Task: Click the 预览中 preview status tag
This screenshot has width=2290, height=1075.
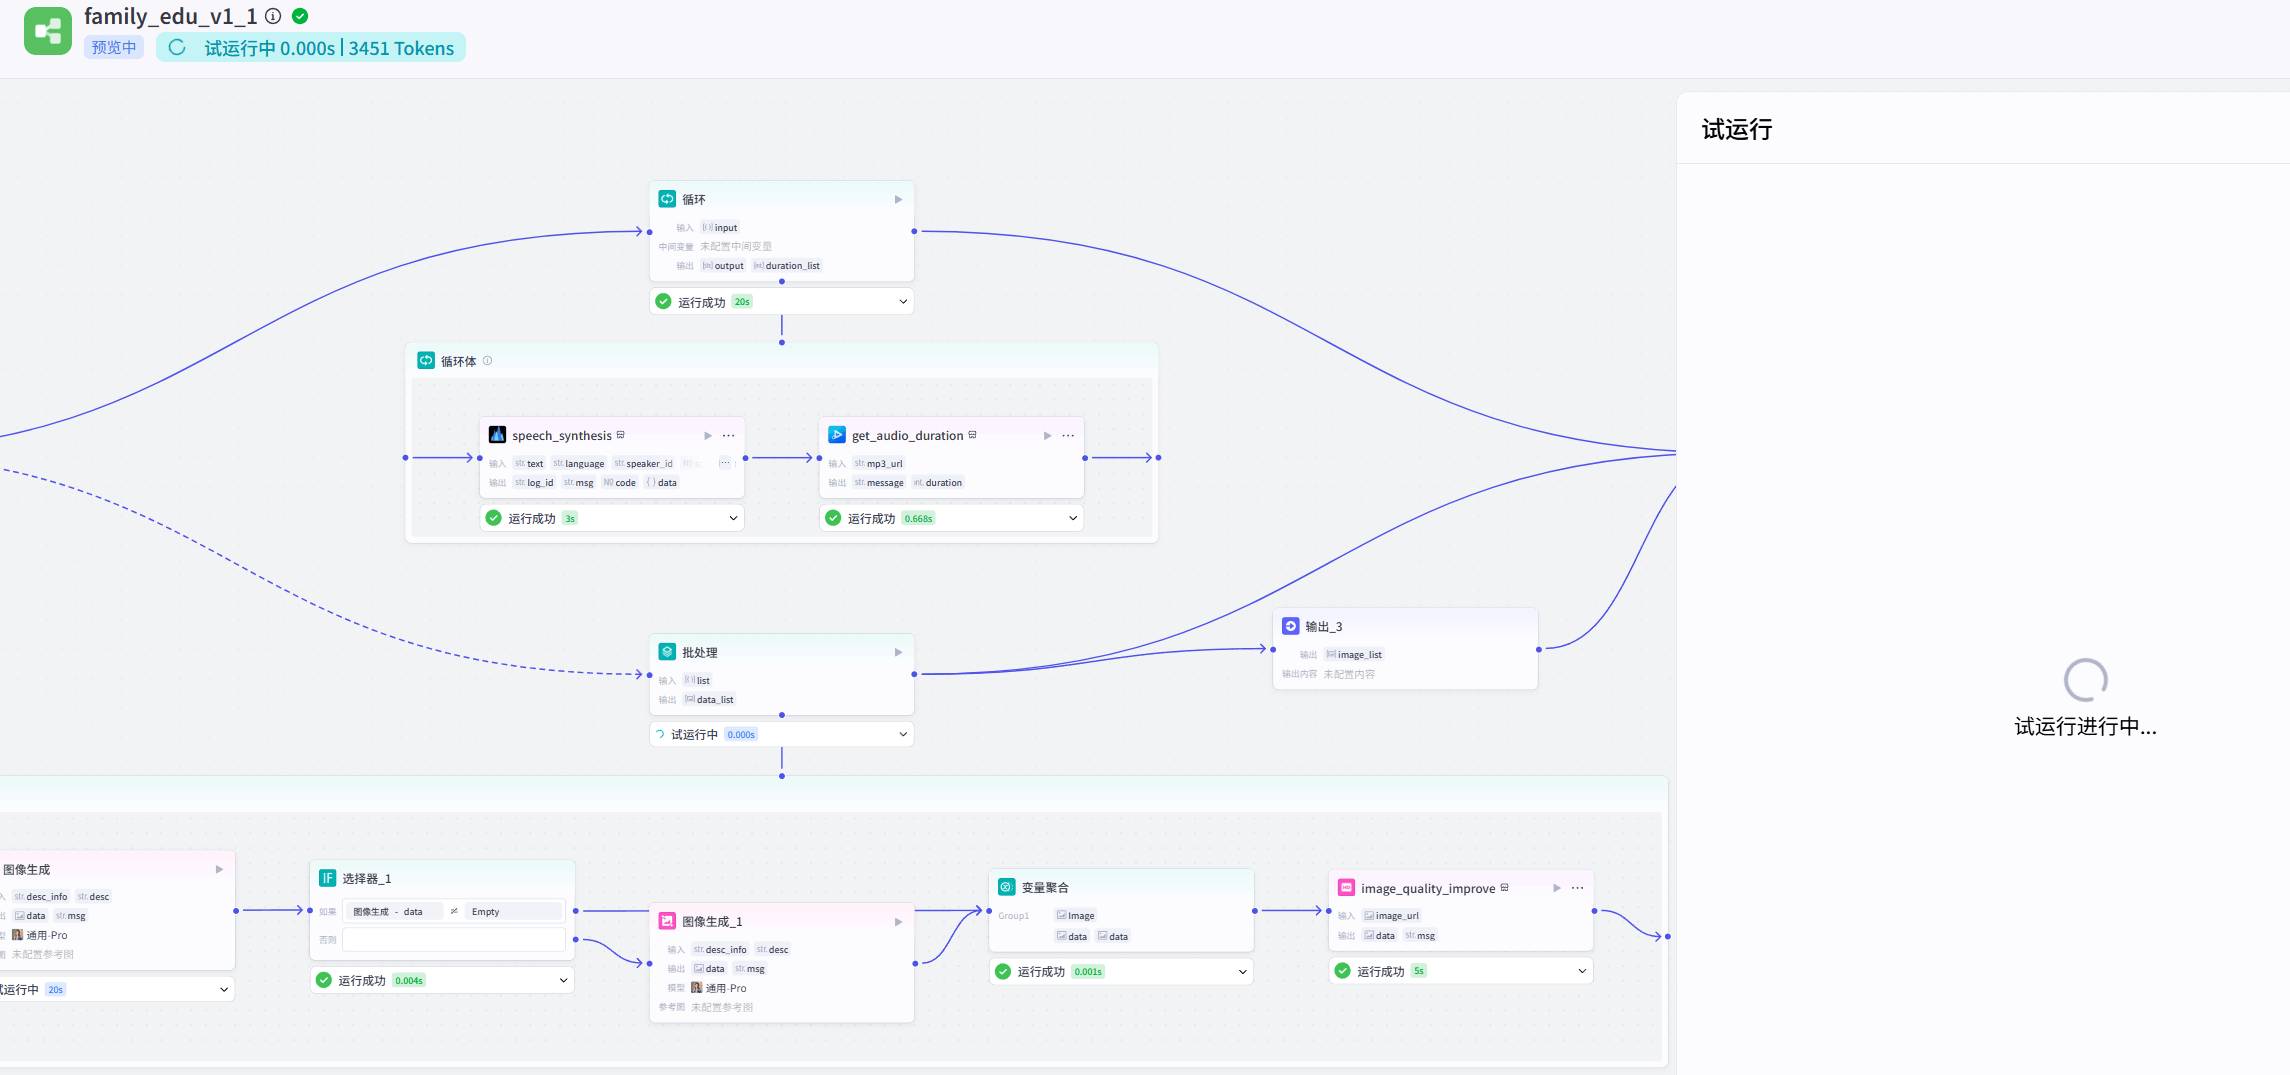Action: (x=114, y=48)
